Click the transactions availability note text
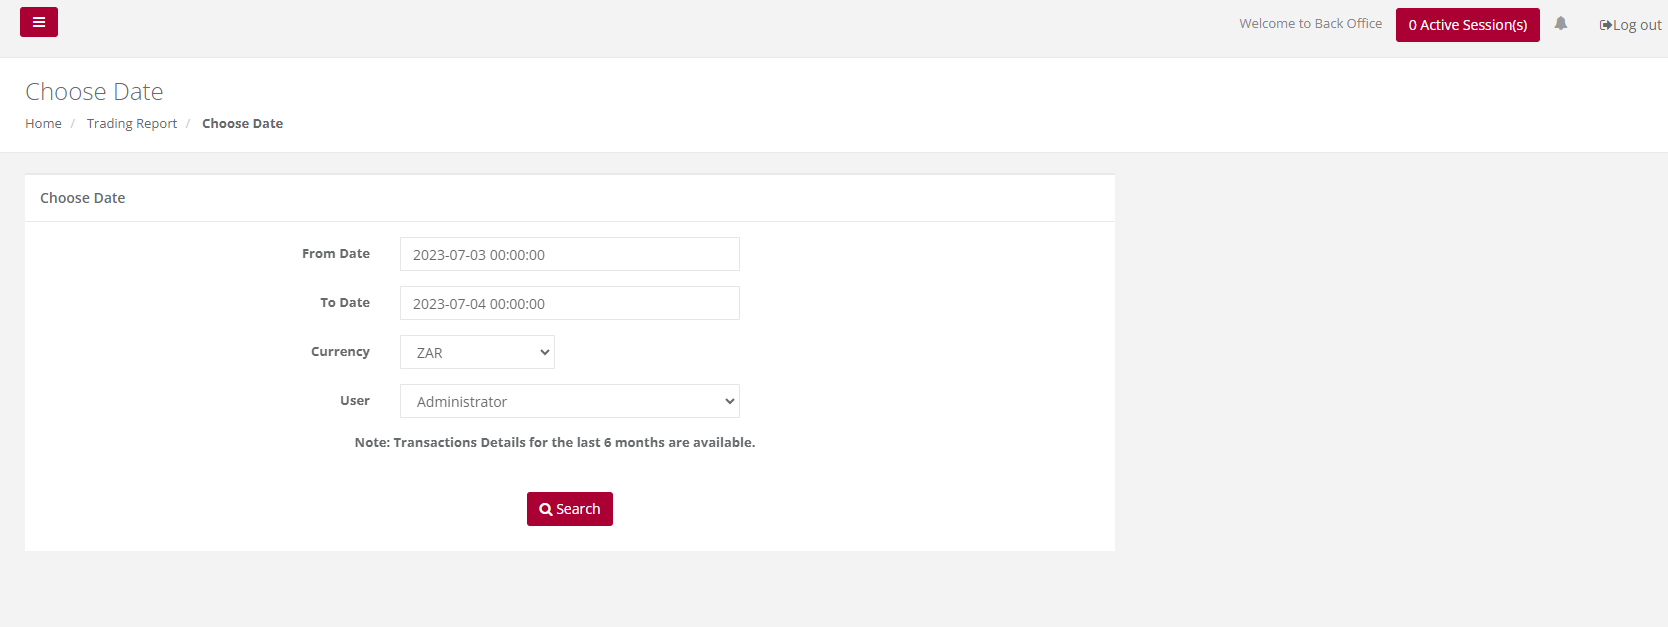 click(555, 442)
